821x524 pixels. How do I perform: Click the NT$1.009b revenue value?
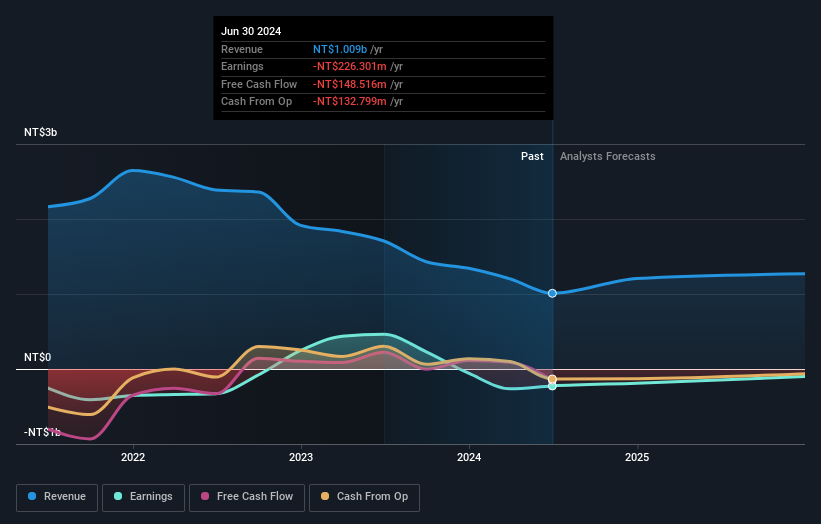click(340, 49)
